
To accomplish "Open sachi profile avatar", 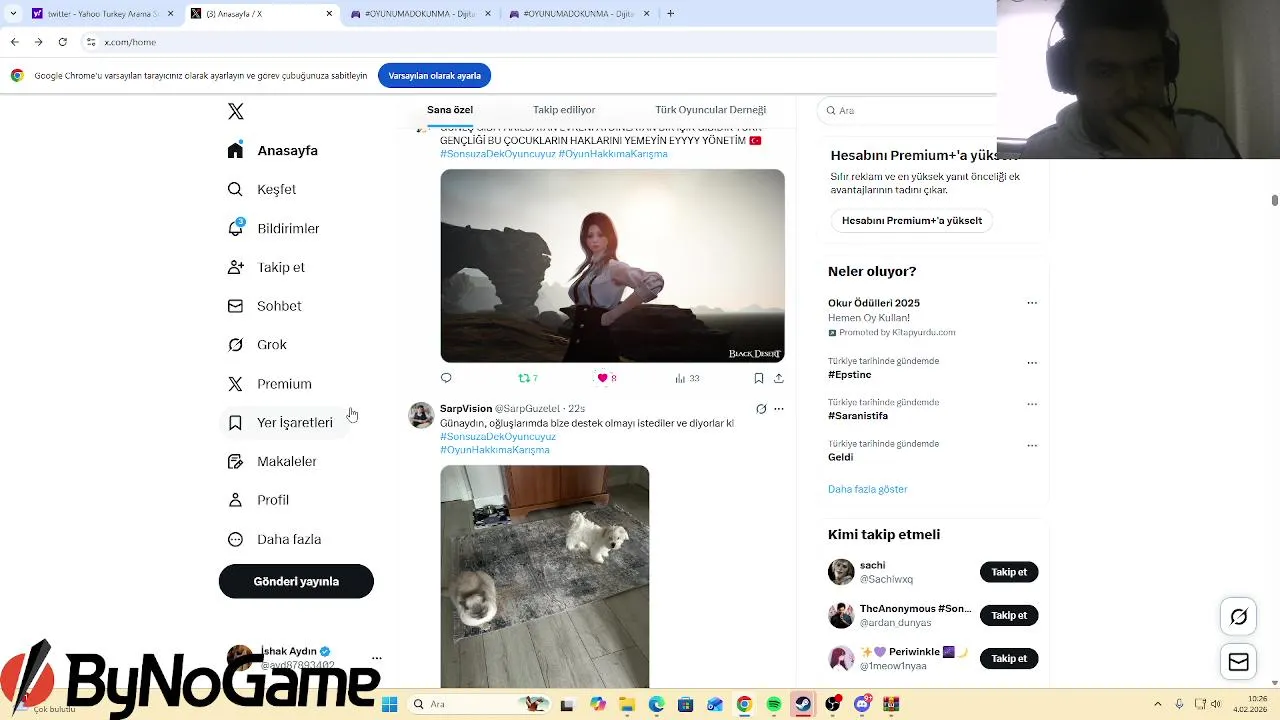I will [841, 572].
